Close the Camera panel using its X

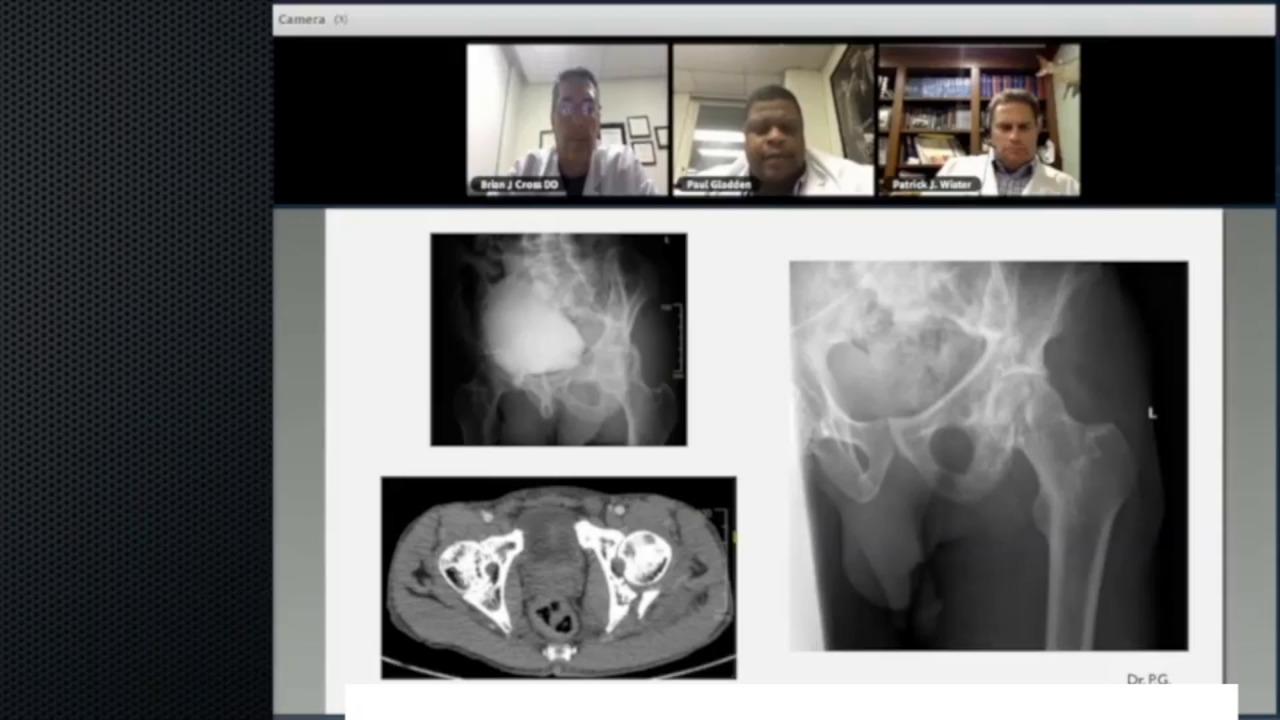[341, 19]
